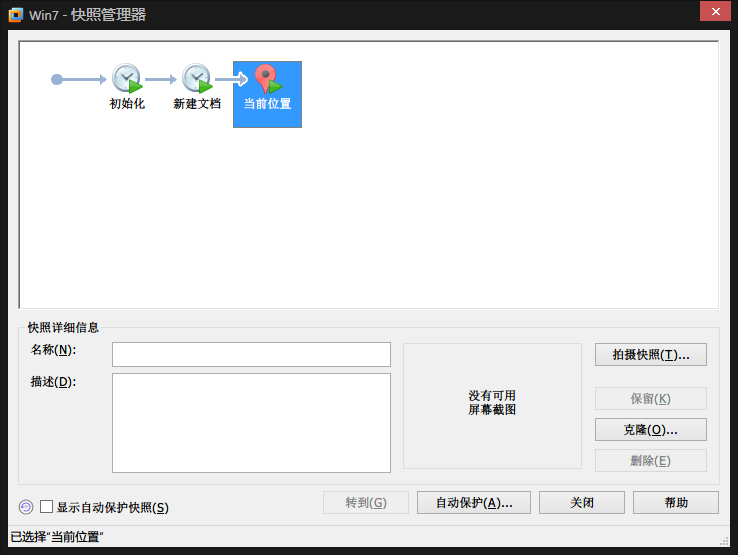Open the 克隆(O)... dialog button
The height and width of the screenshot is (555, 738).
[x=650, y=430]
